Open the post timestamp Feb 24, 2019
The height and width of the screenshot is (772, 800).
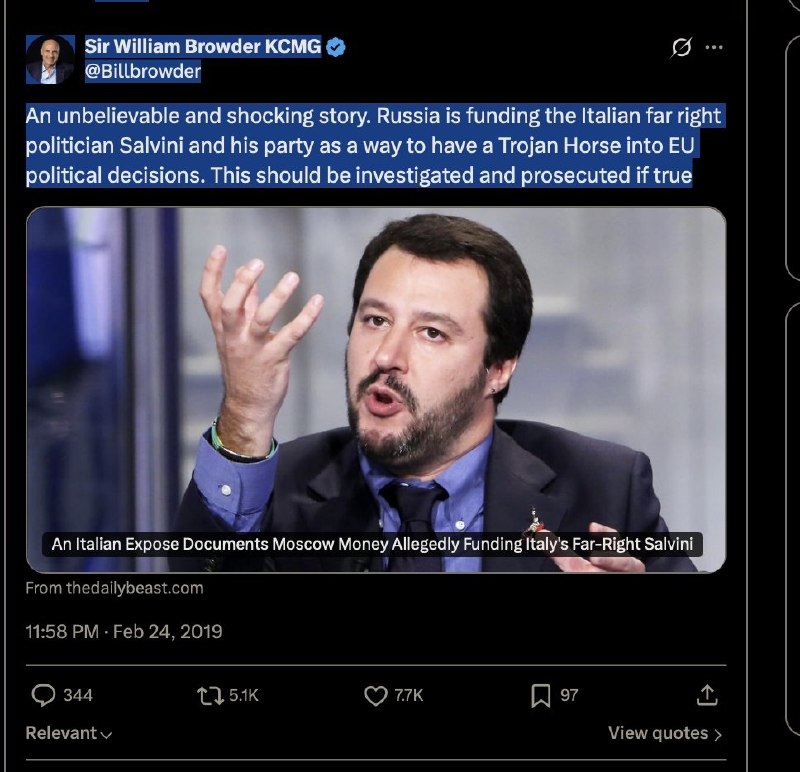[x=123, y=631]
